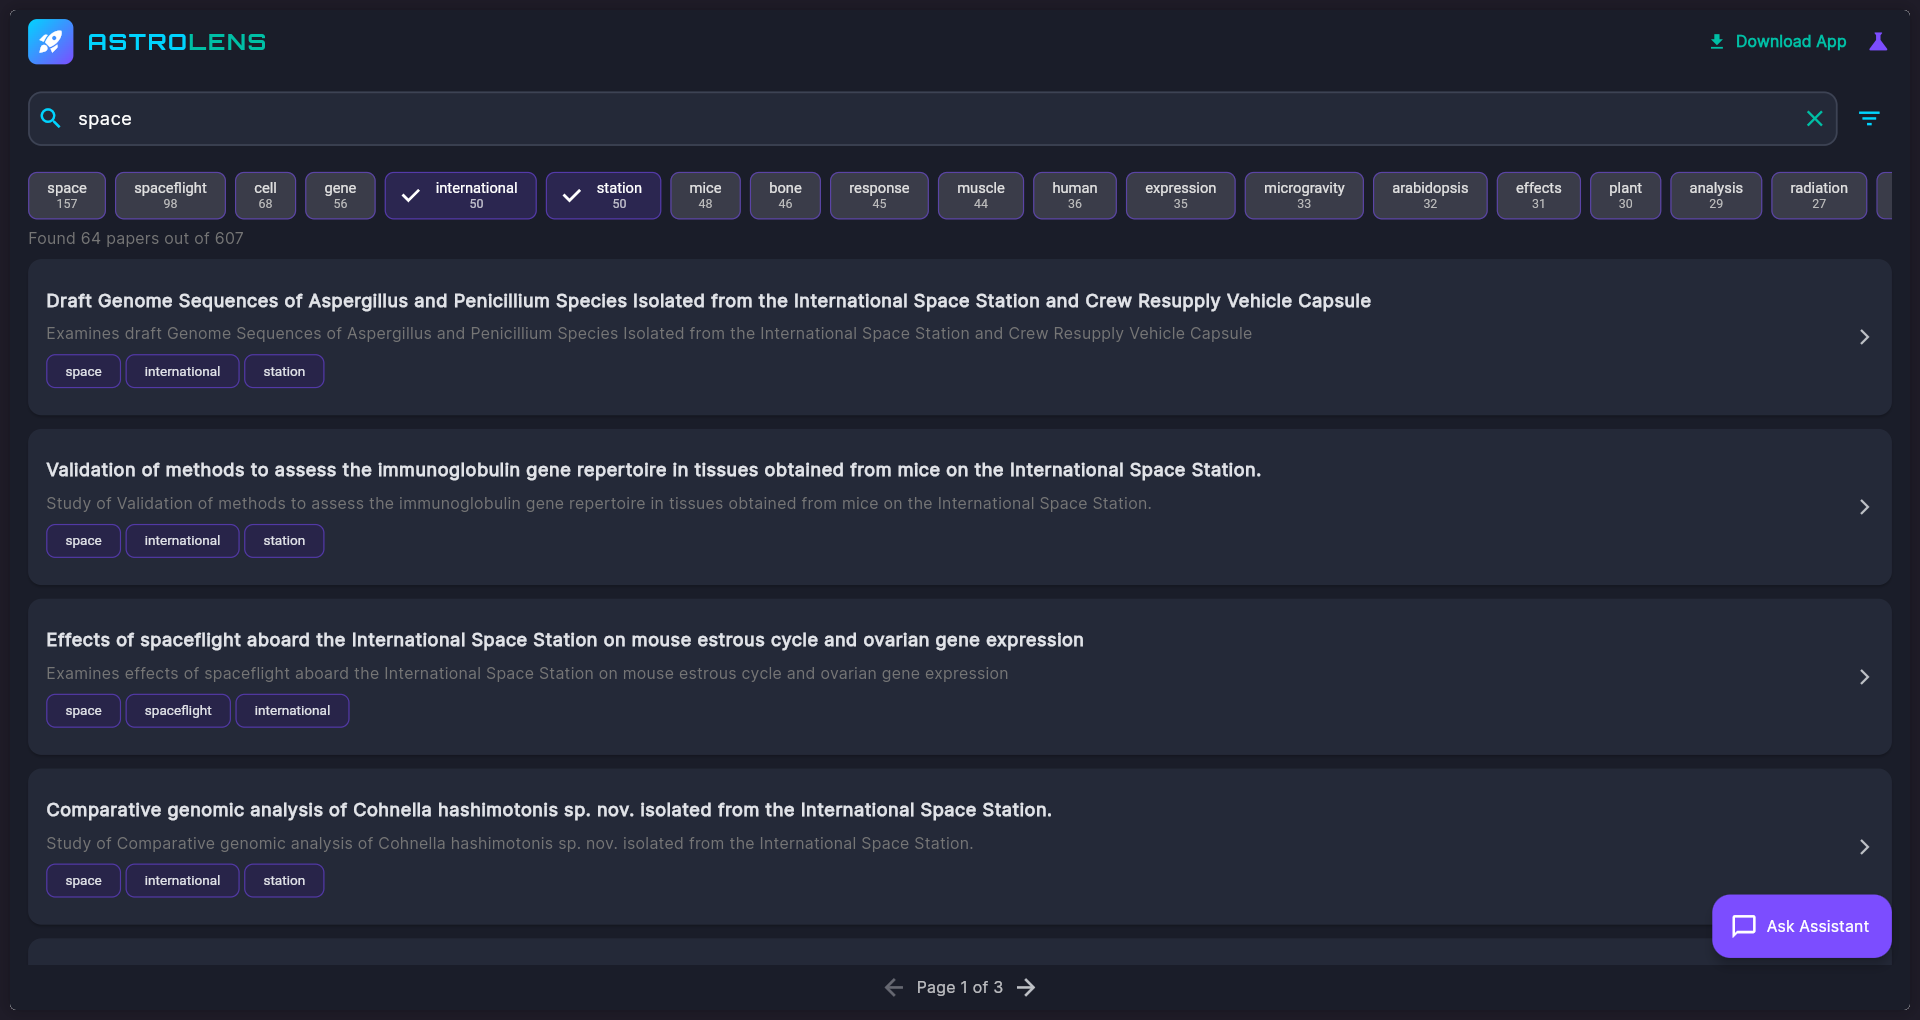Click the international tag on immunoglobulin paper

182,541
